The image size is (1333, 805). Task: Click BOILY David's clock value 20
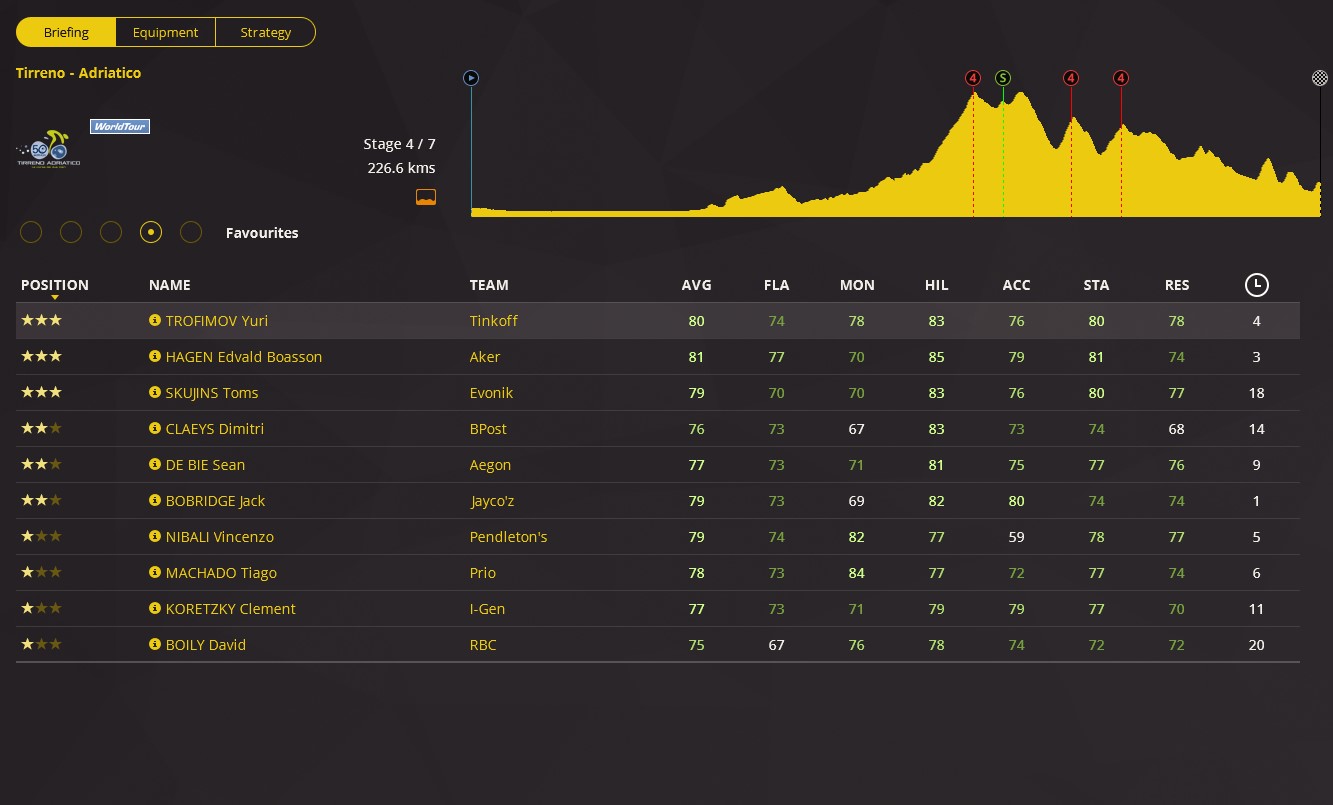(1256, 645)
